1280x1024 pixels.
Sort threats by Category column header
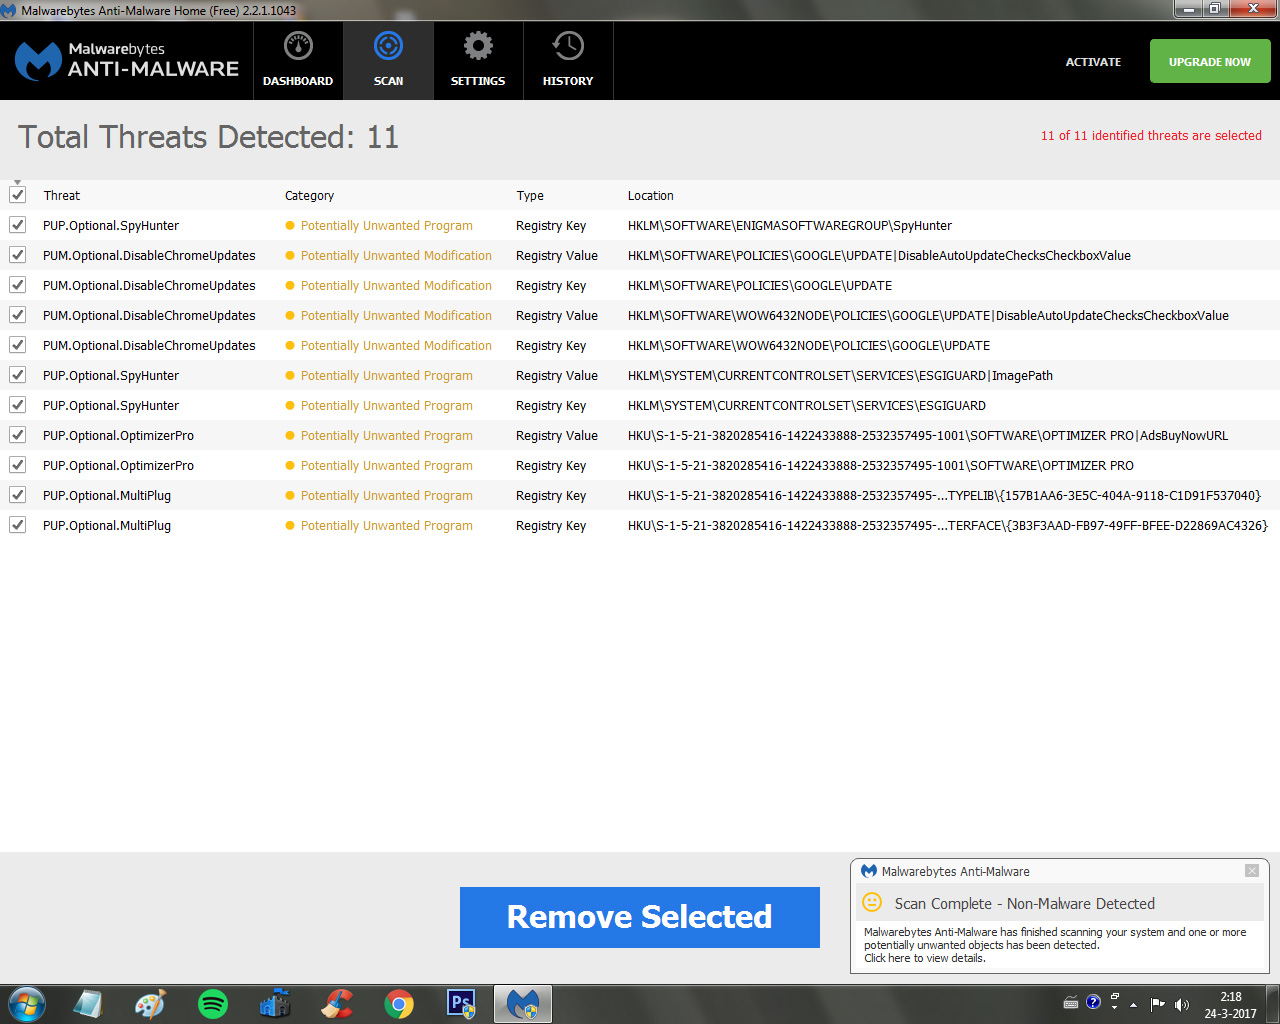(309, 196)
